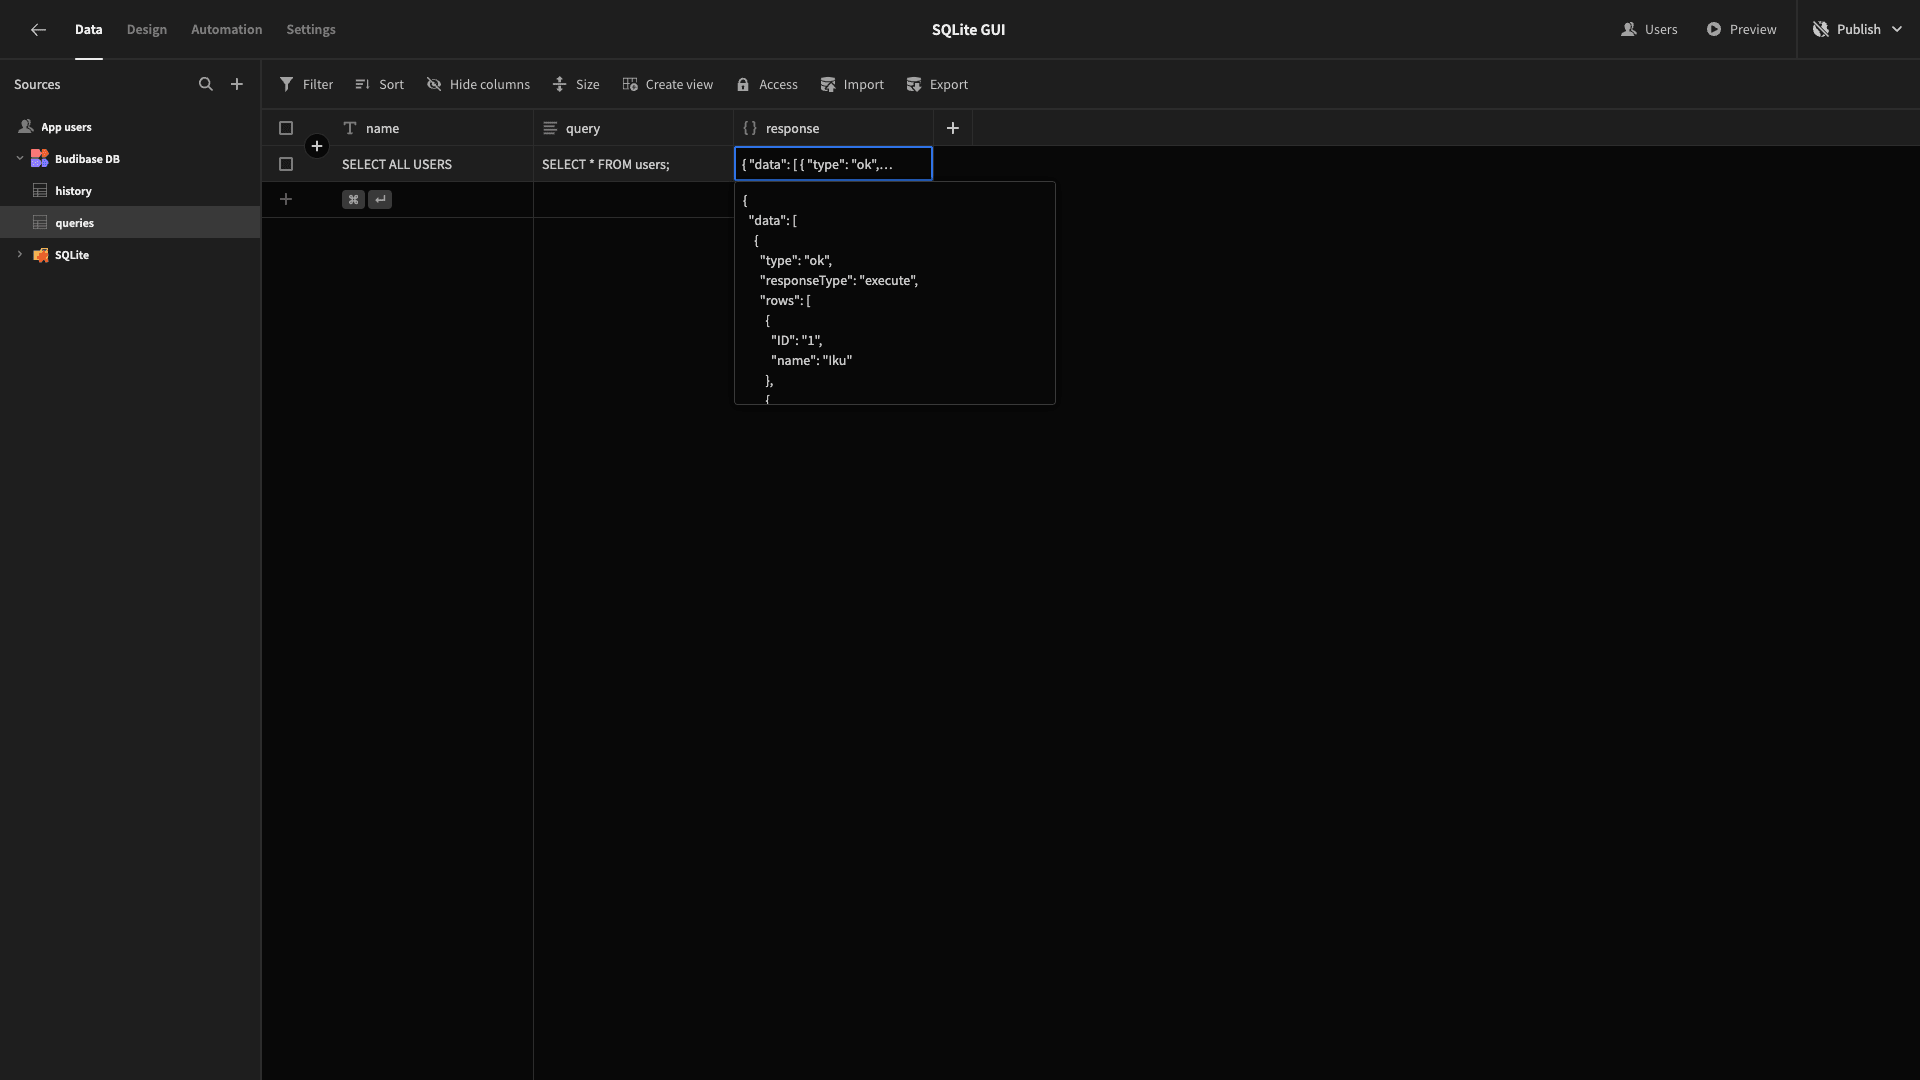This screenshot has width=1920, height=1080.
Task: Click the Preview button
Action: [x=1741, y=30]
